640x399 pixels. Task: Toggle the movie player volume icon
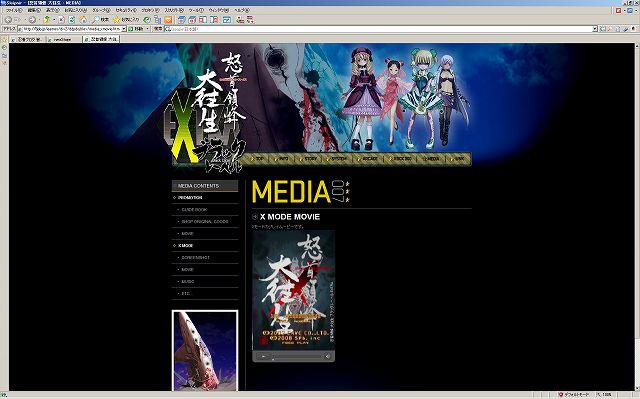(327, 357)
